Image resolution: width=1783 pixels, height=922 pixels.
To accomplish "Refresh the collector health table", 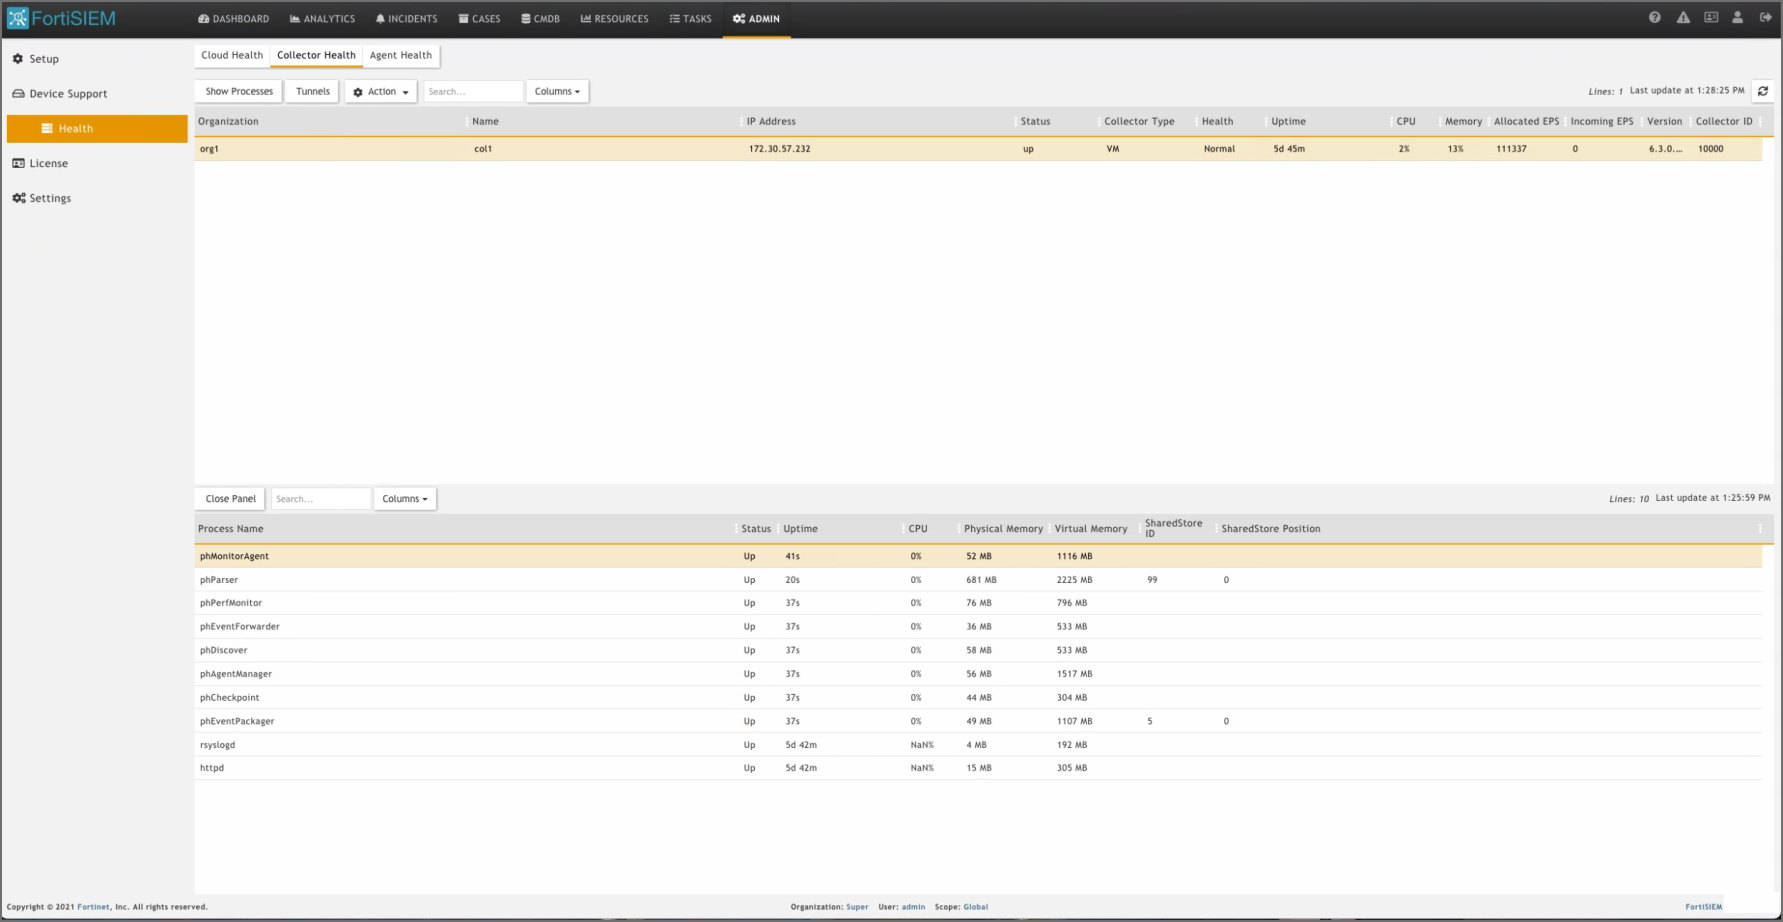I will click(1764, 91).
